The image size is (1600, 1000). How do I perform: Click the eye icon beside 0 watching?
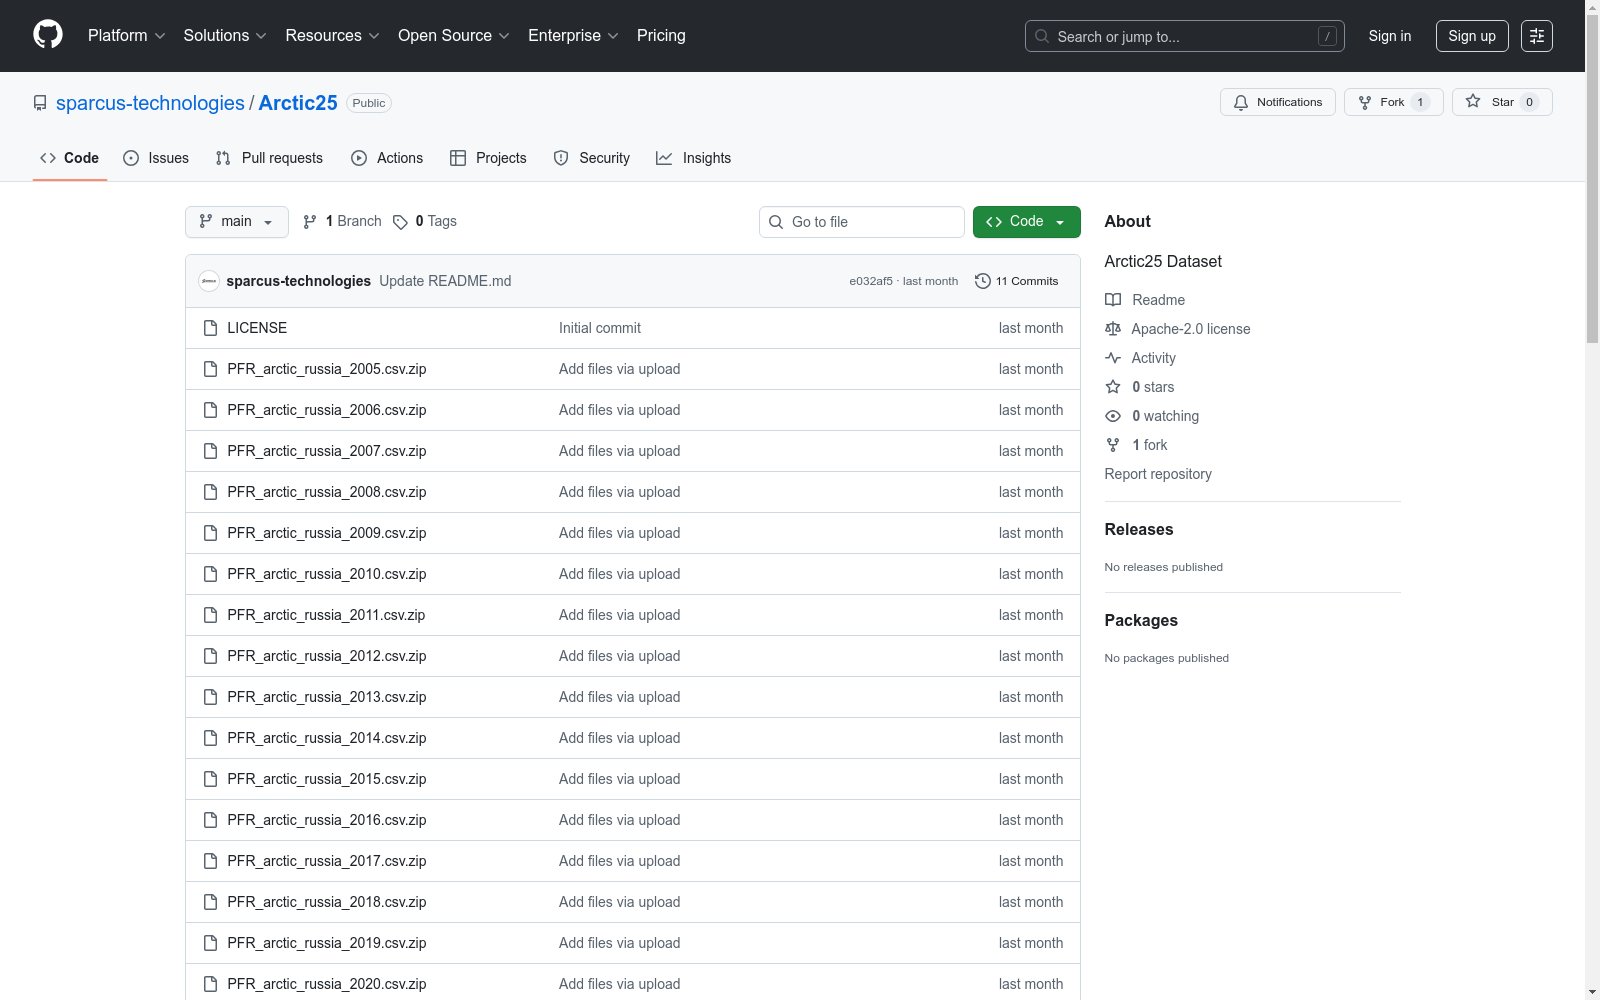click(1113, 416)
